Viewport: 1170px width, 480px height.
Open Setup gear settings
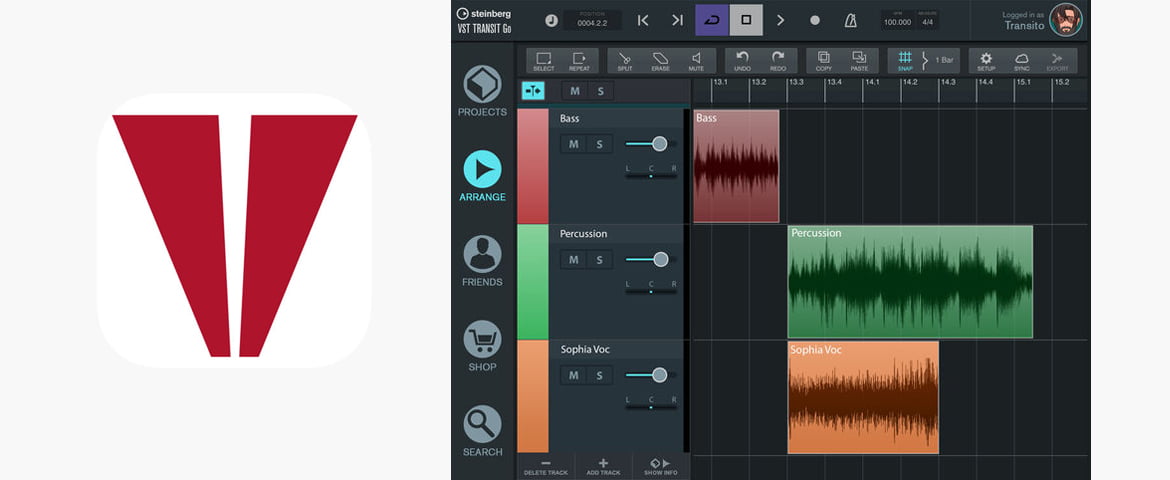click(x=986, y=61)
